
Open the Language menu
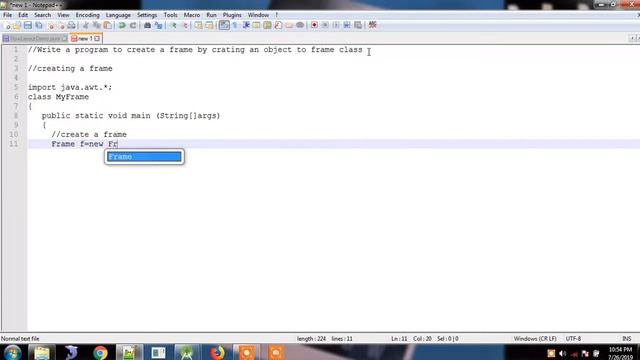[118, 15]
